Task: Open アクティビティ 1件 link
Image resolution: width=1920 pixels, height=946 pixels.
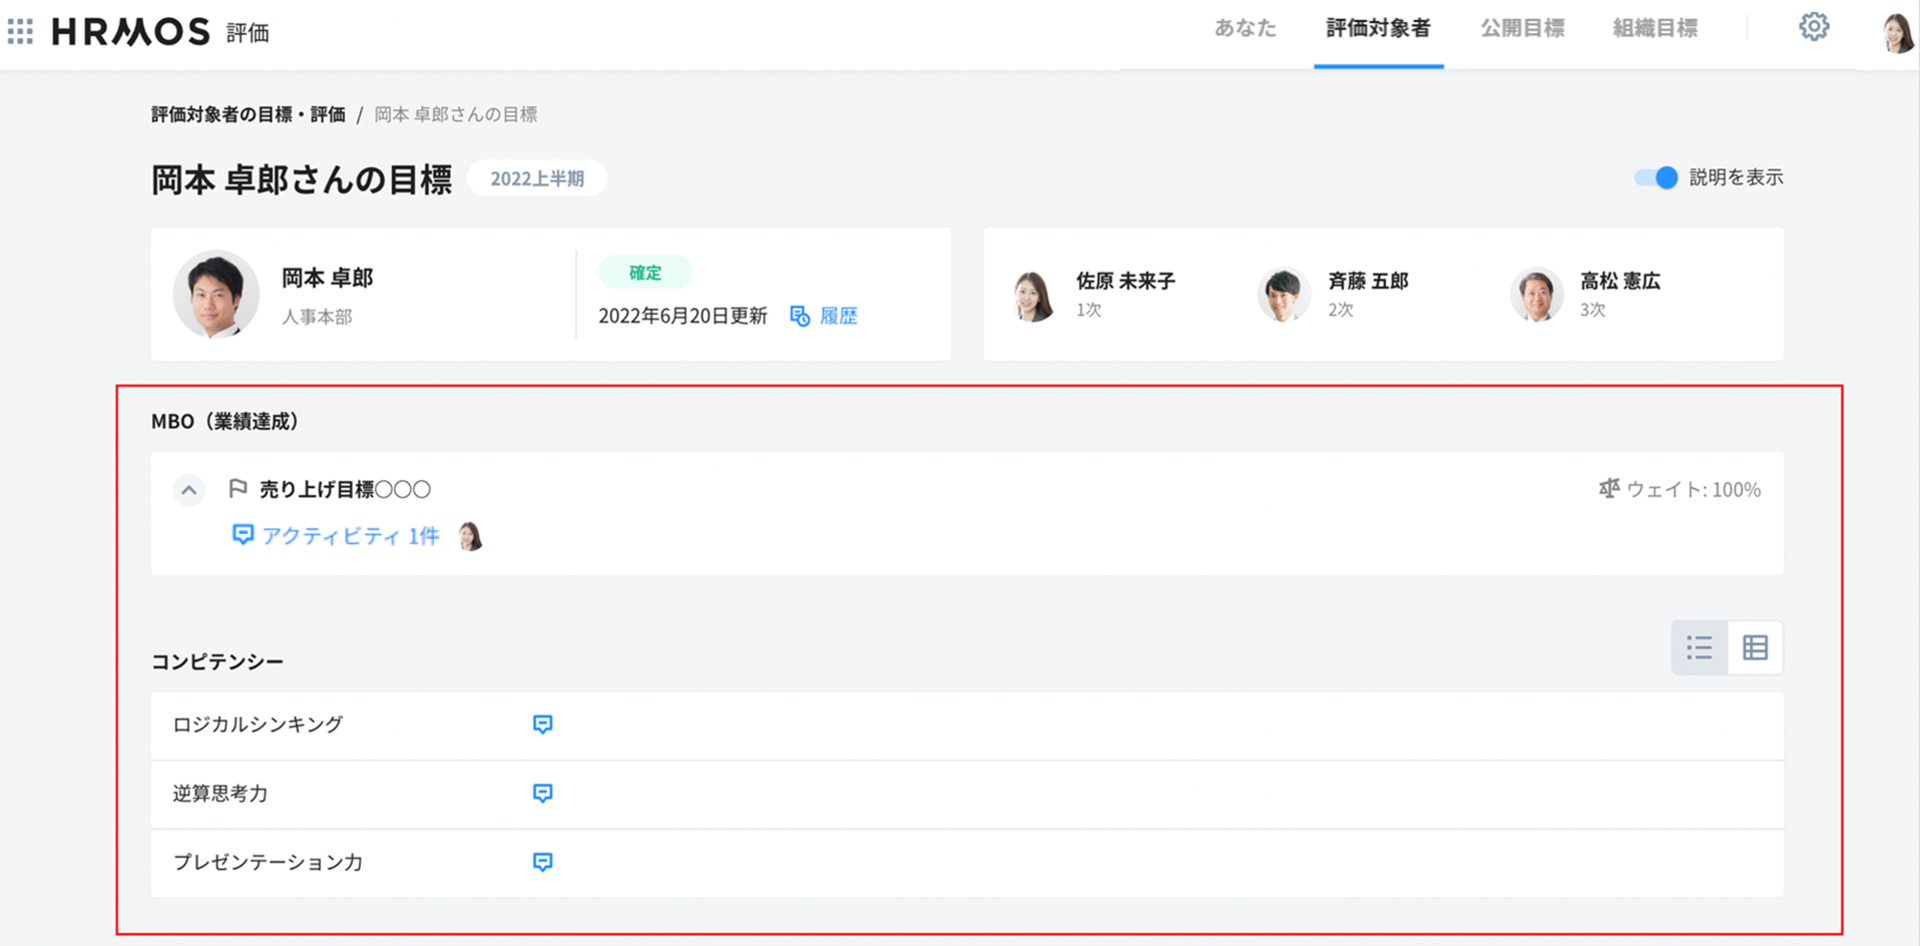Action: click(x=349, y=536)
